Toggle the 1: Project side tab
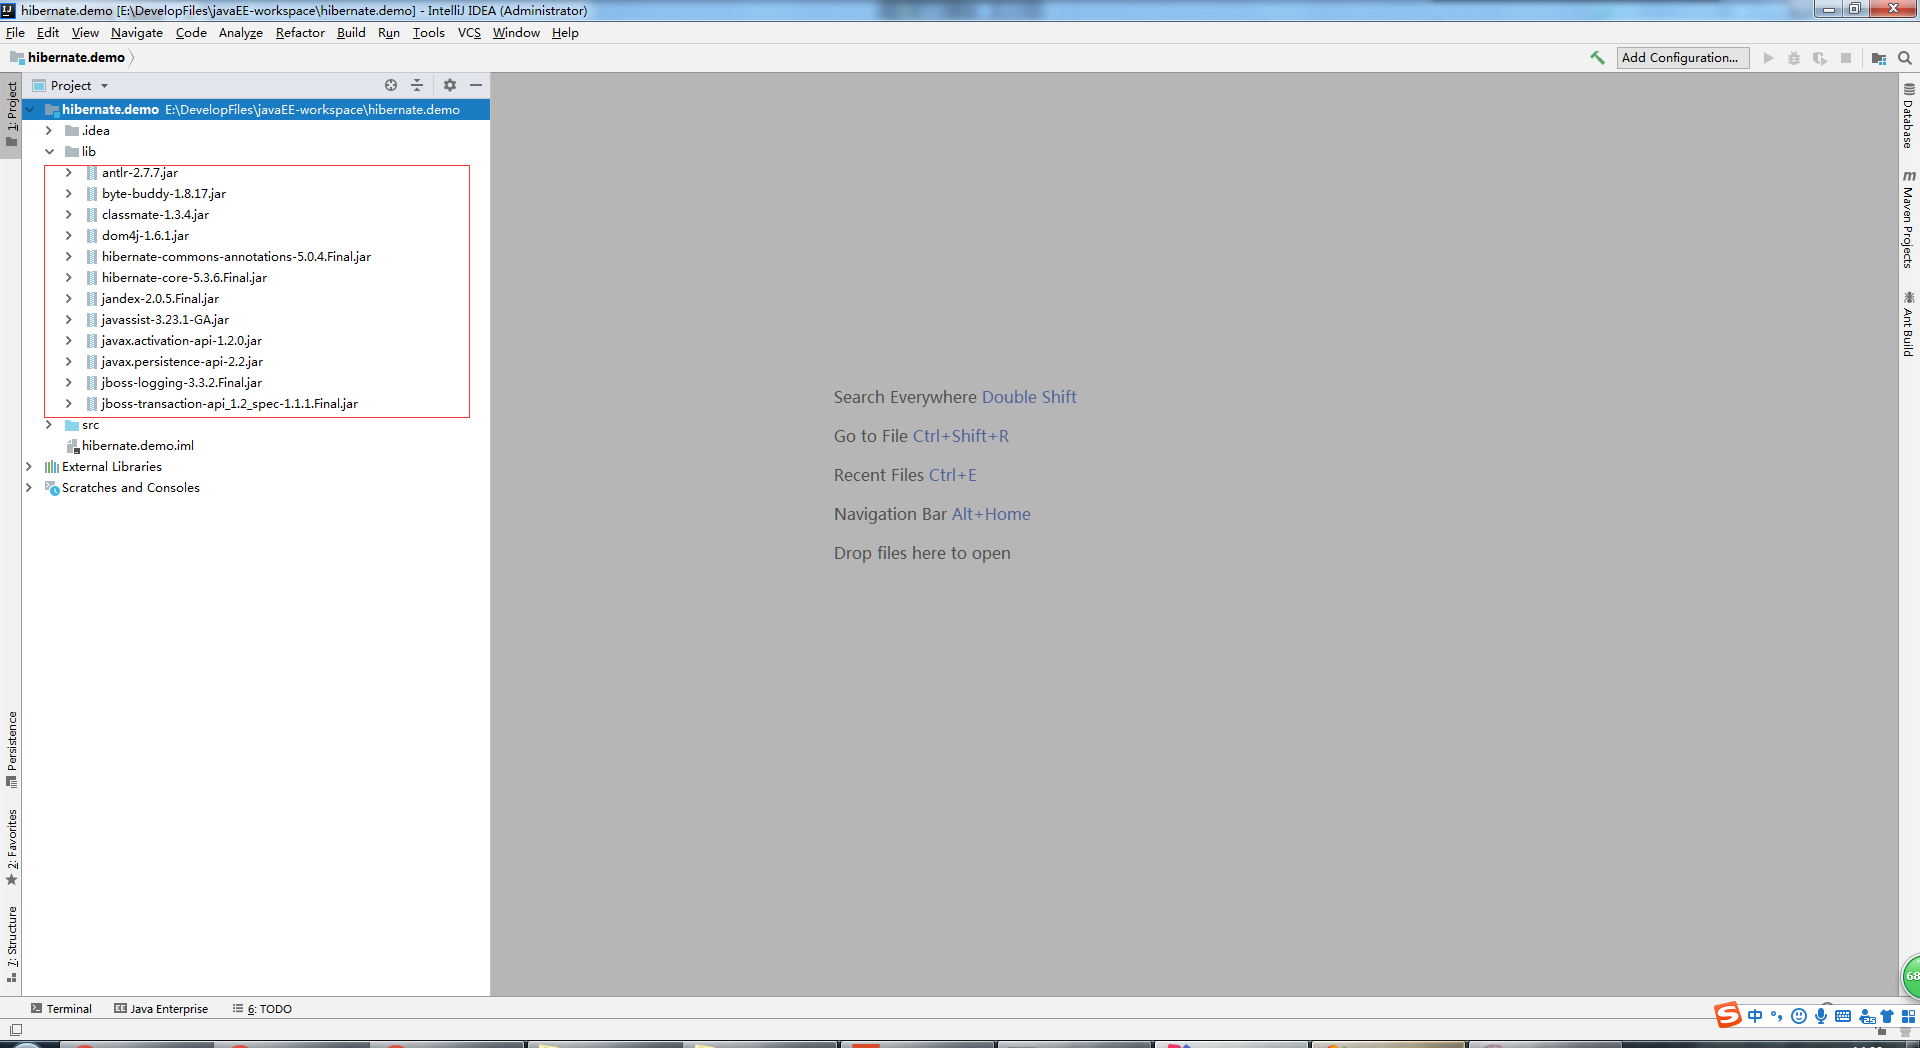Viewport: 1920px width, 1048px height. (12, 114)
